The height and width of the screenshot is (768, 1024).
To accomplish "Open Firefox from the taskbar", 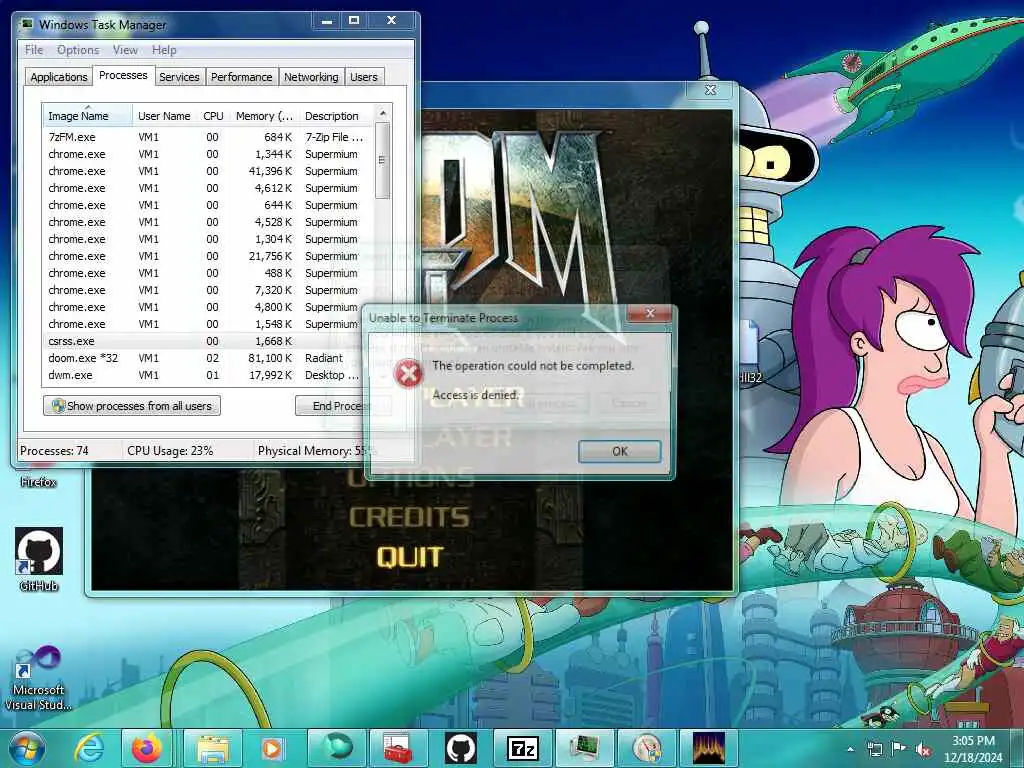I will coord(147,748).
